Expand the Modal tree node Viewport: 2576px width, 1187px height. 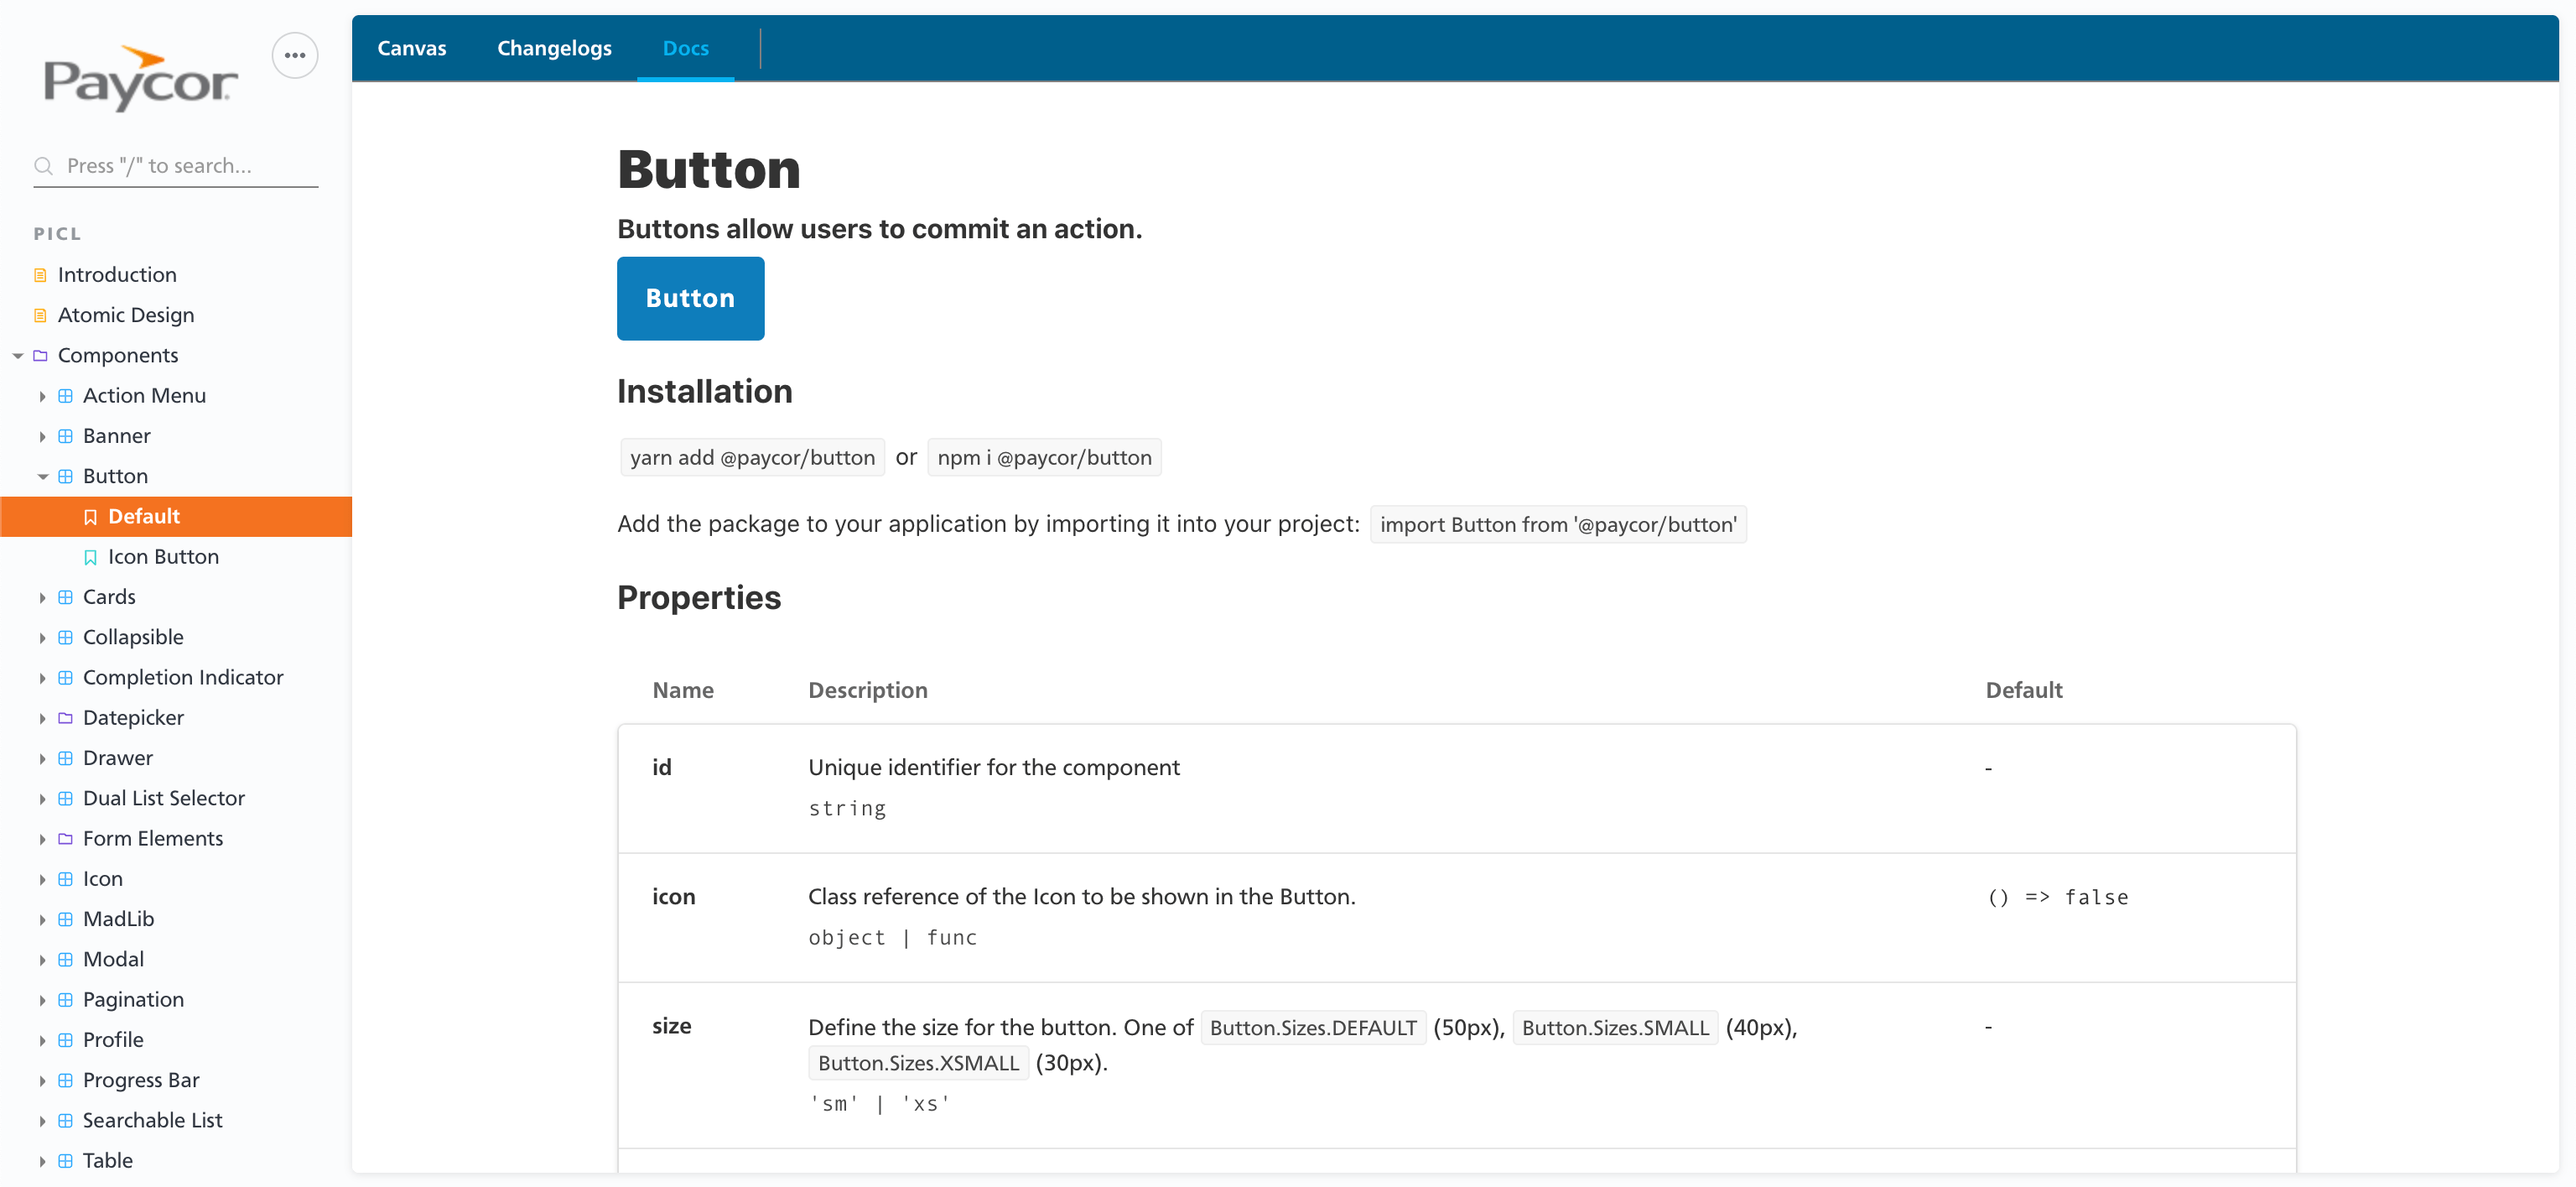point(43,960)
